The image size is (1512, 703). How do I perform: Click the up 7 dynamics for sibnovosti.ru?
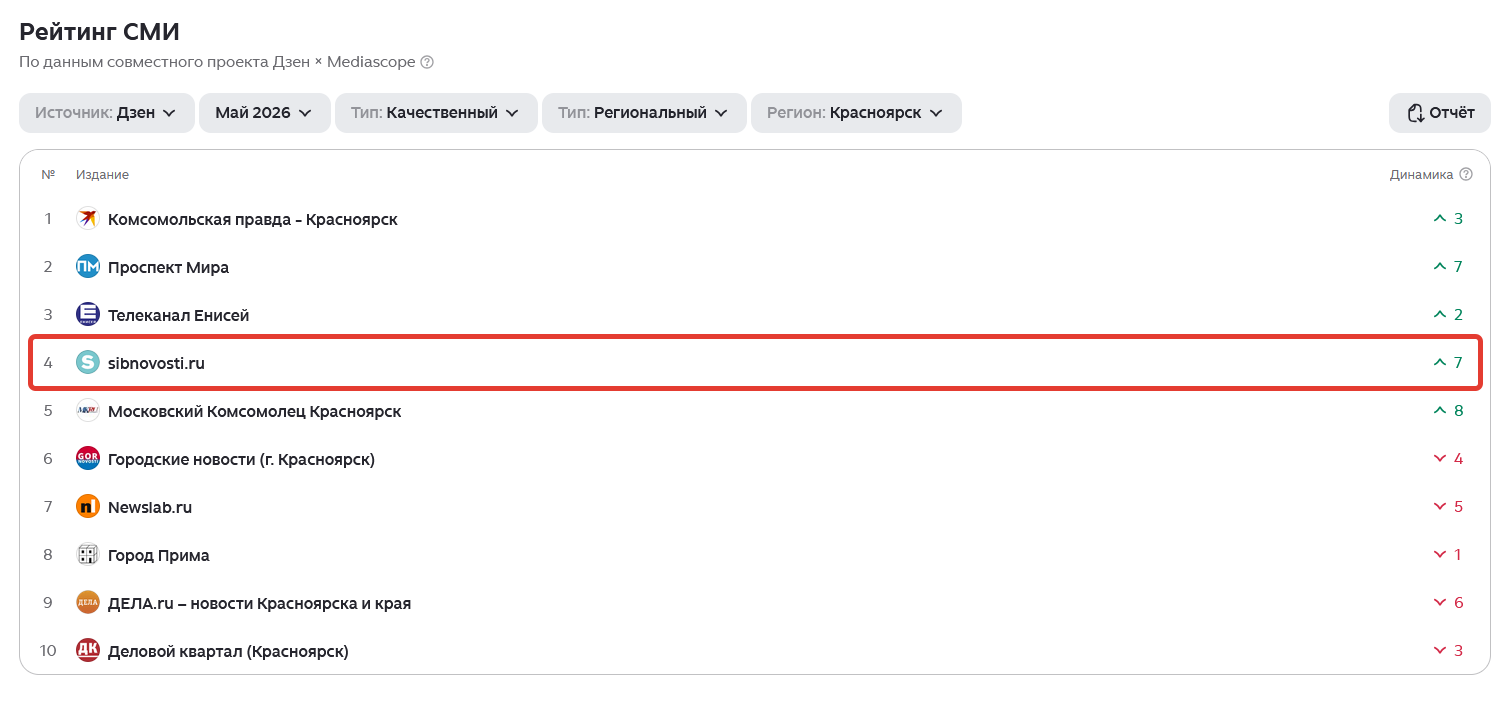pyautogui.click(x=1448, y=363)
